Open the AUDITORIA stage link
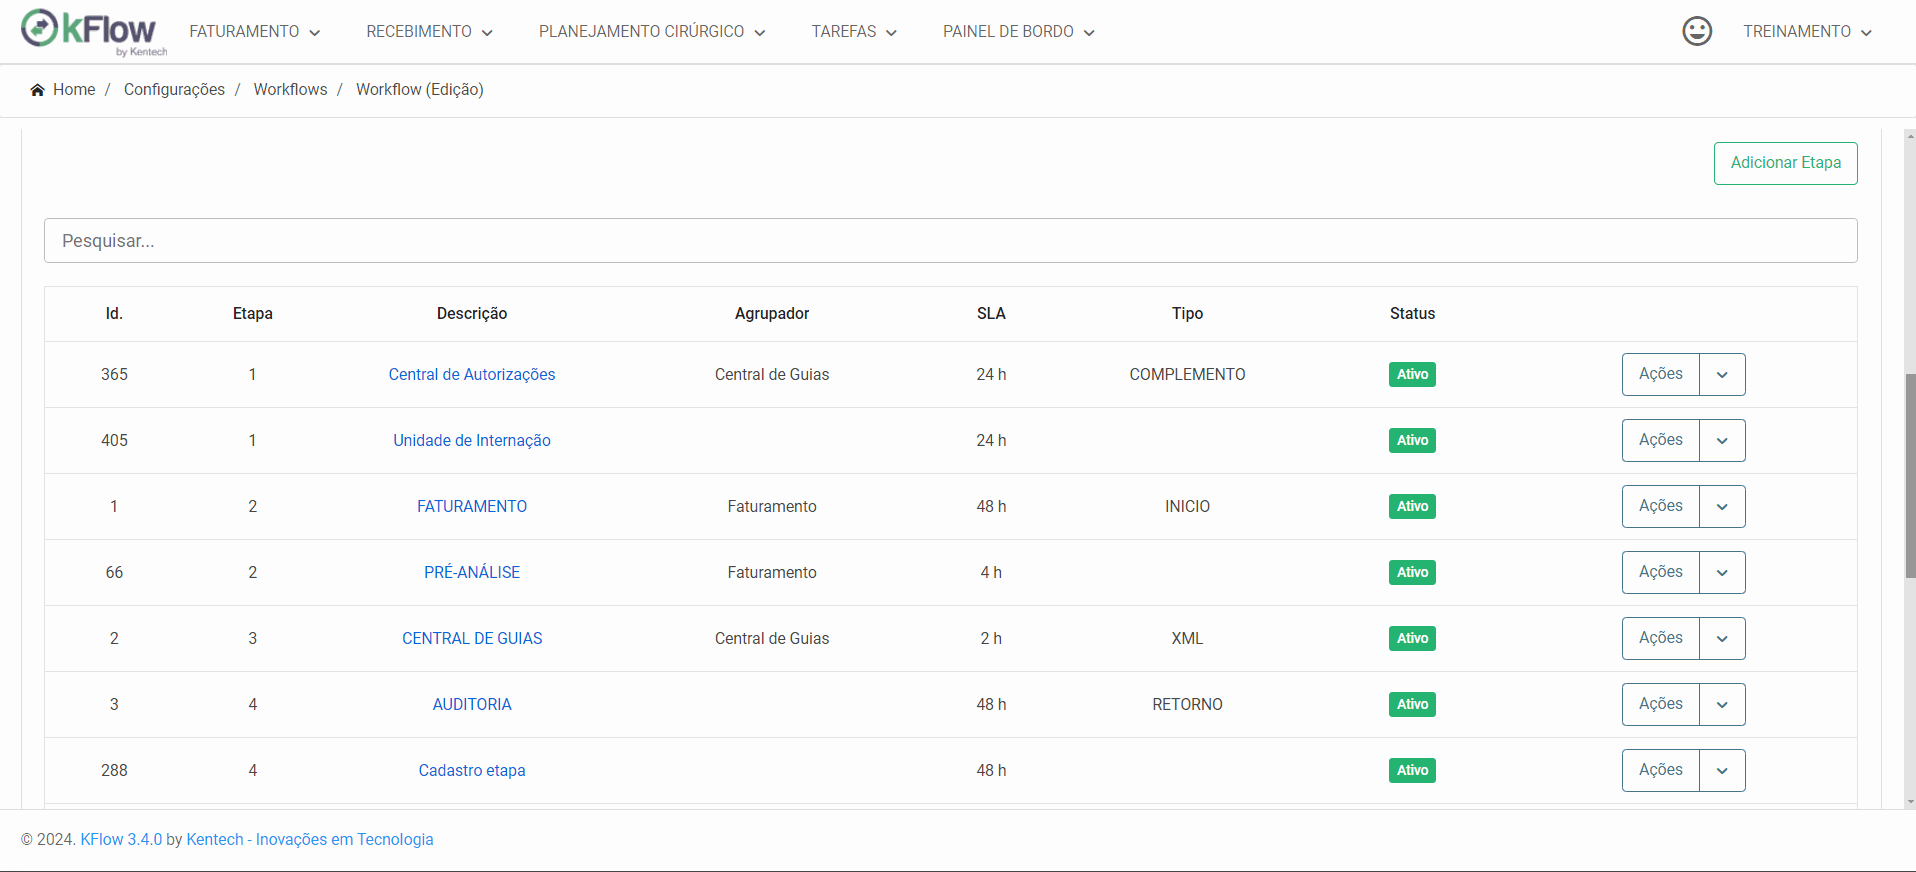Screen dimensions: 1916x872 (472, 705)
